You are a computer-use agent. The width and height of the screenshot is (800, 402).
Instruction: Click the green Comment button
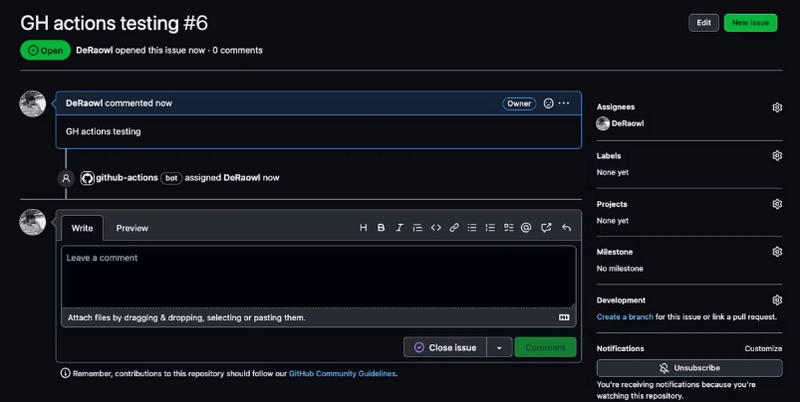(x=545, y=347)
